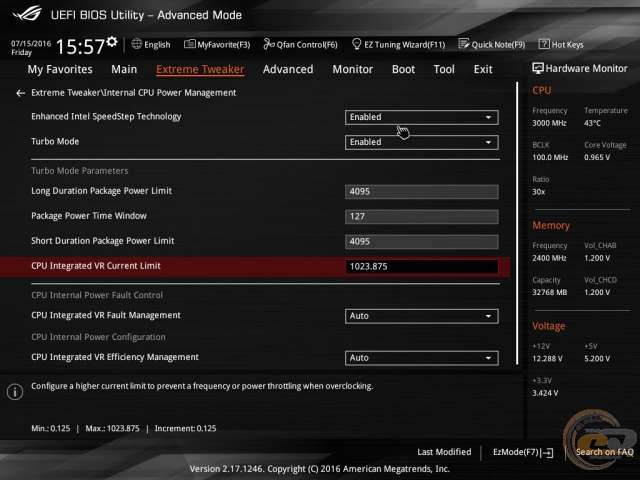Open CPU Integrated VR Efficiency Management dropdown
The height and width of the screenshot is (480, 640).
pyautogui.click(x=422, y=358)
